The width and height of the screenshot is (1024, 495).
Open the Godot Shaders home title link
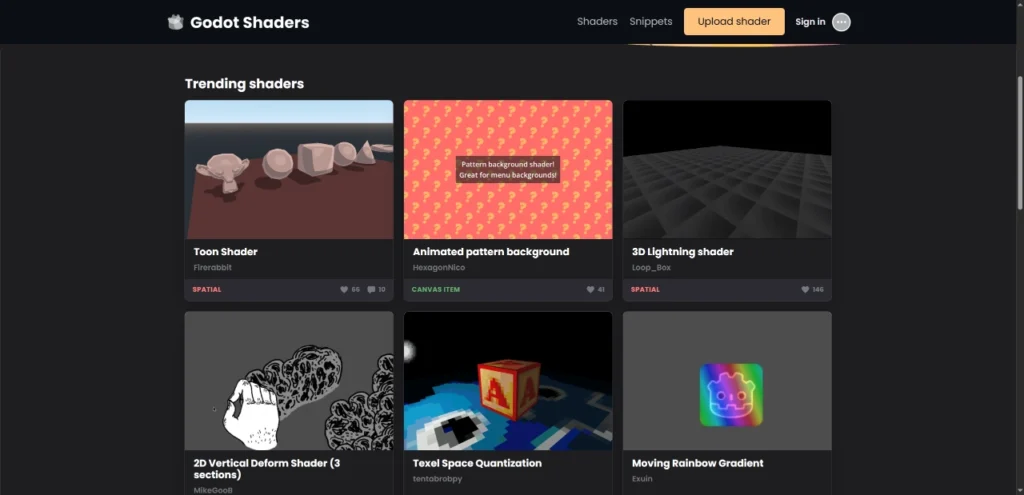point(249,22)
